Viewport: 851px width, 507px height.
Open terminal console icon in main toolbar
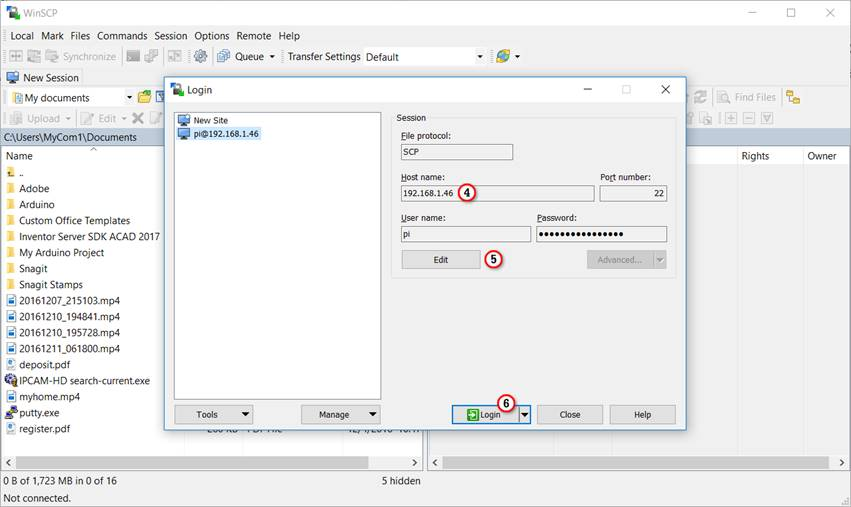133,56
